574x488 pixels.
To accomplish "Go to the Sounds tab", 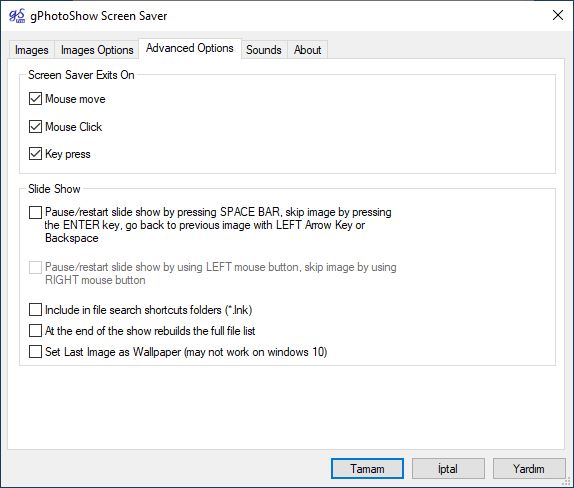I will tap(264, 50).
